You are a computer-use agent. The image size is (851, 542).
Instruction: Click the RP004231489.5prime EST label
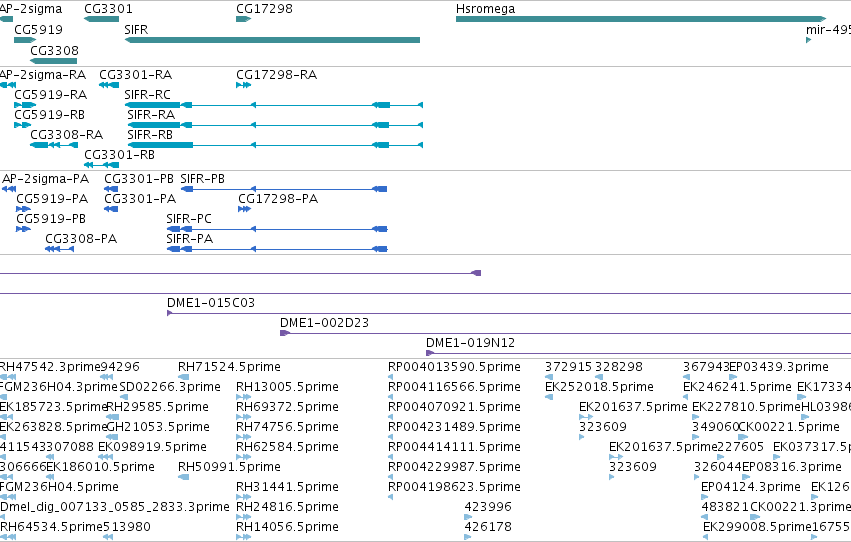(x=454, y=427)
